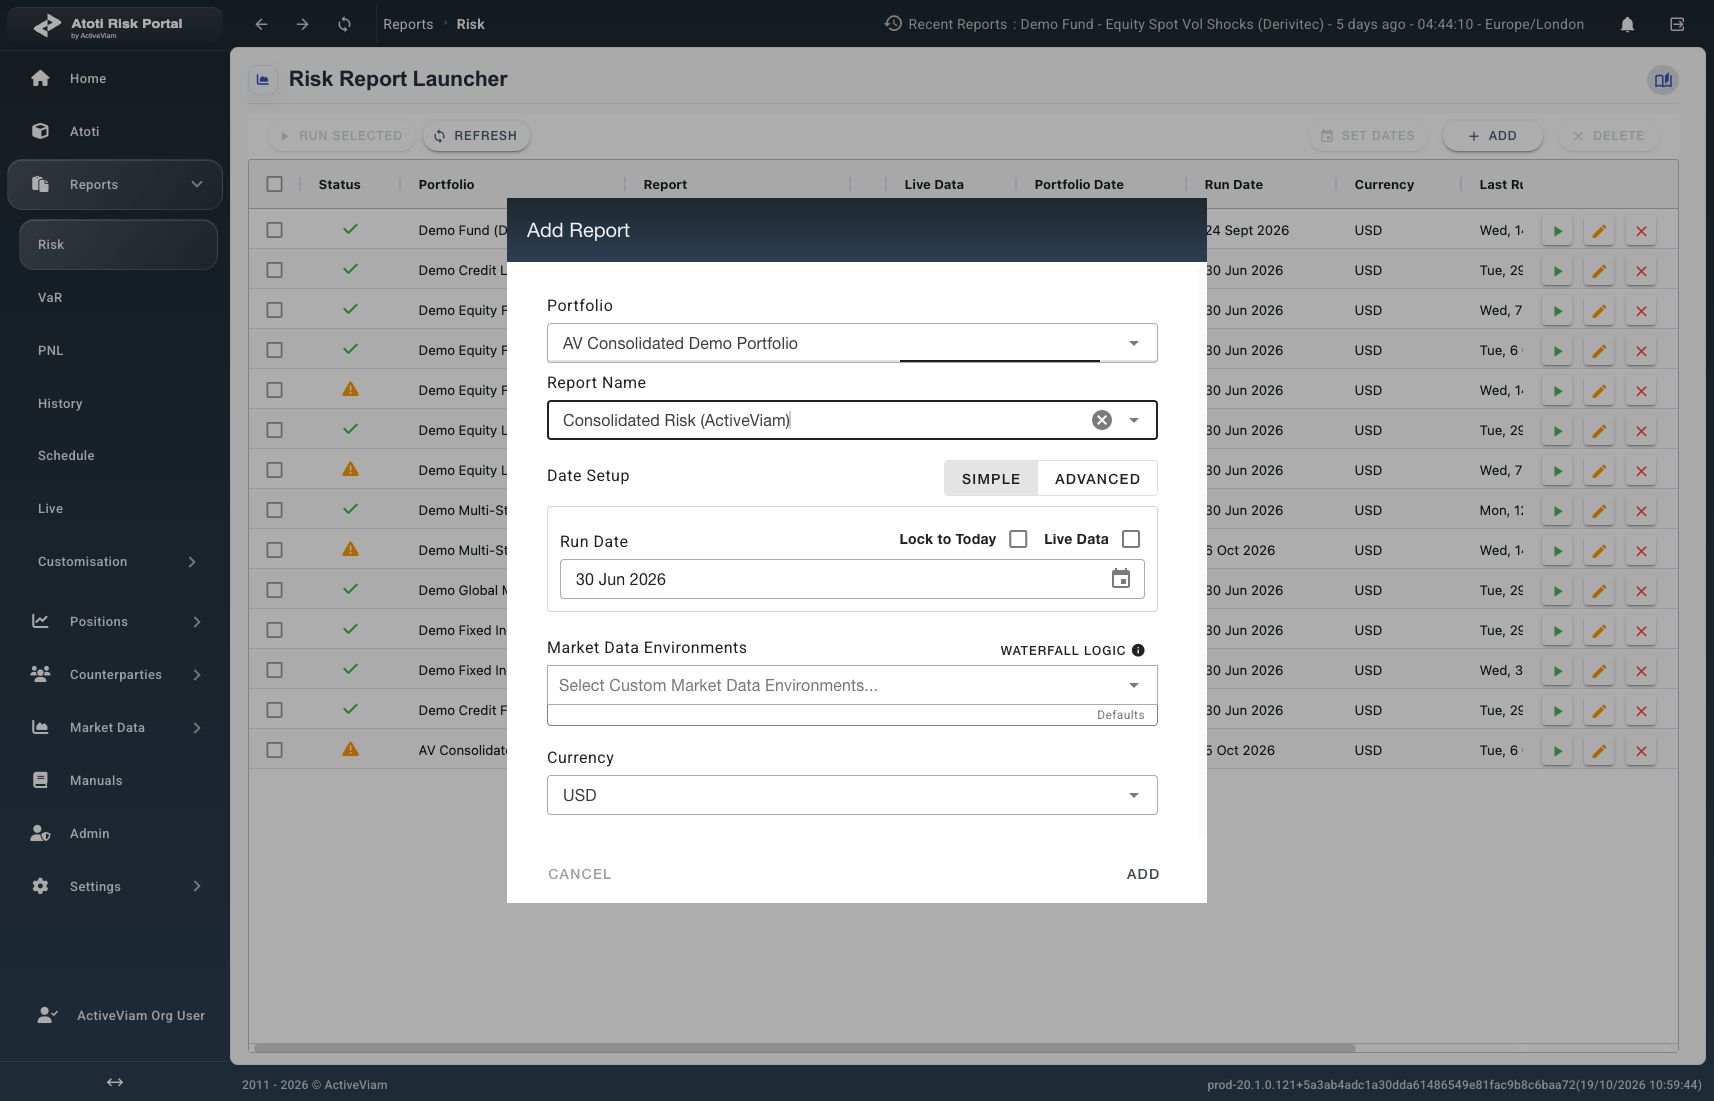Click the forward navigation arrow
Image resolution: width=1714 pixels, height=1101 pixels.
pos(302,24)
